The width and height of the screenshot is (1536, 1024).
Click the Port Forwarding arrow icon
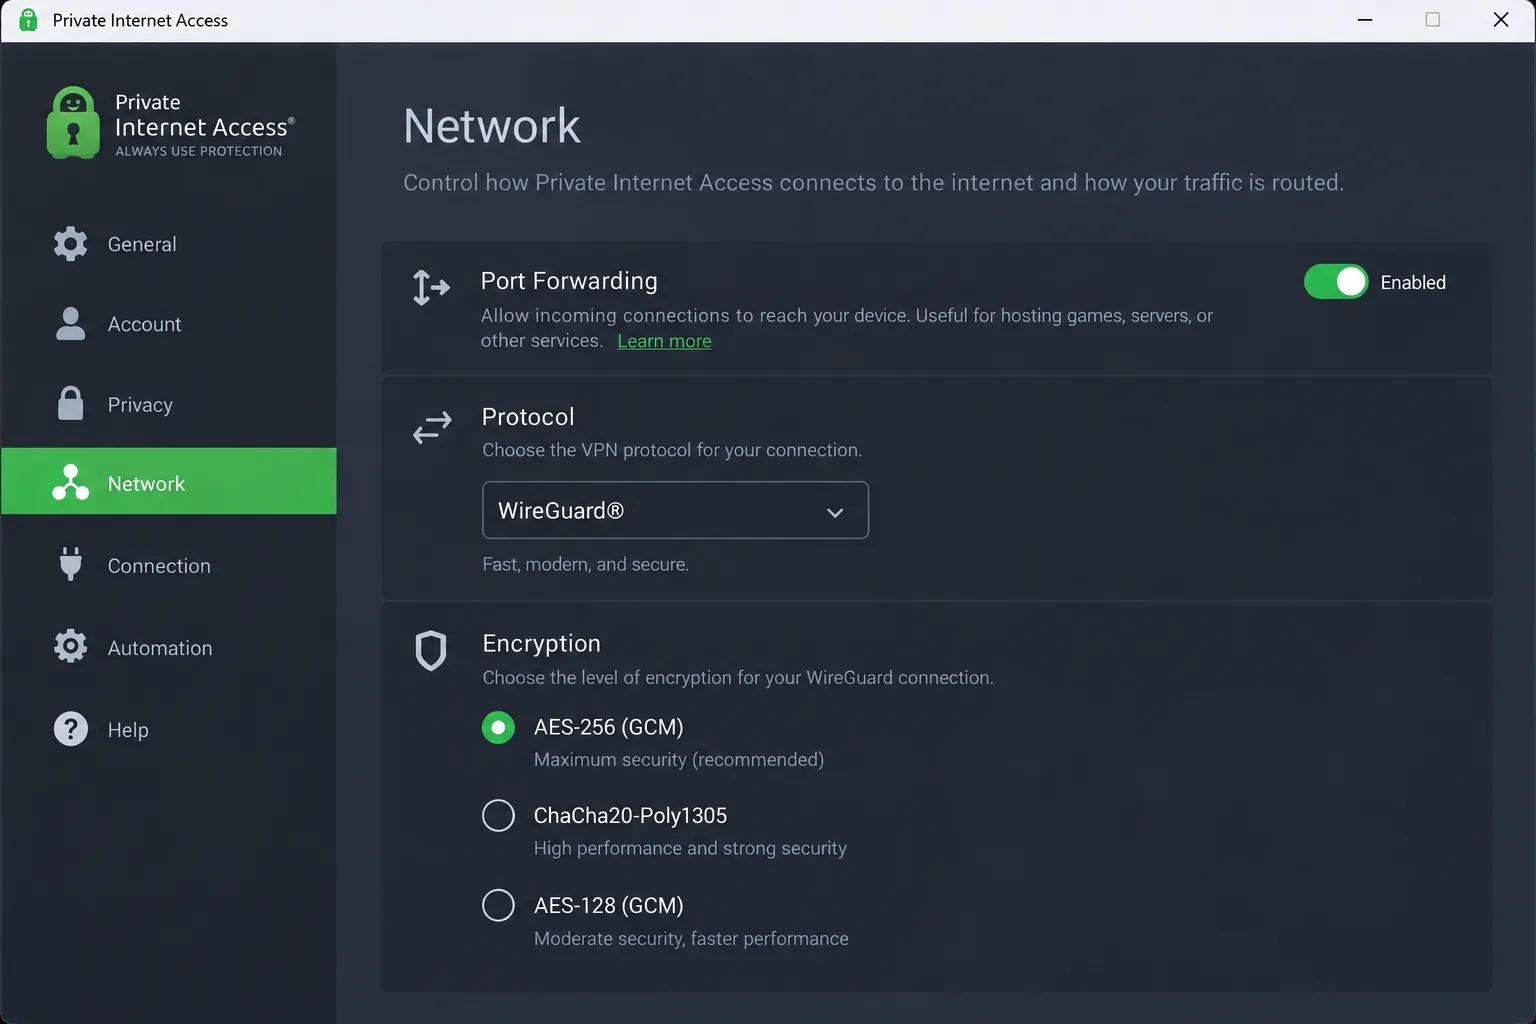coord(431,288)
